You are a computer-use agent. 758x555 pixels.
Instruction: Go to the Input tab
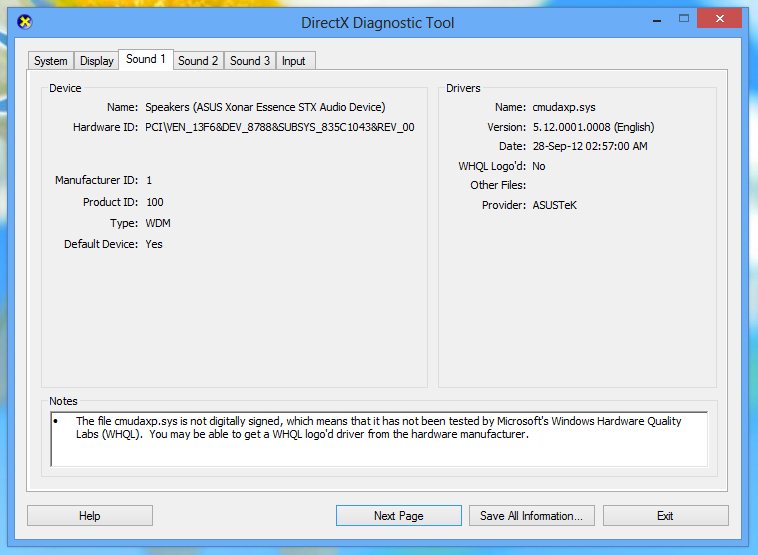tap(295, 61)
